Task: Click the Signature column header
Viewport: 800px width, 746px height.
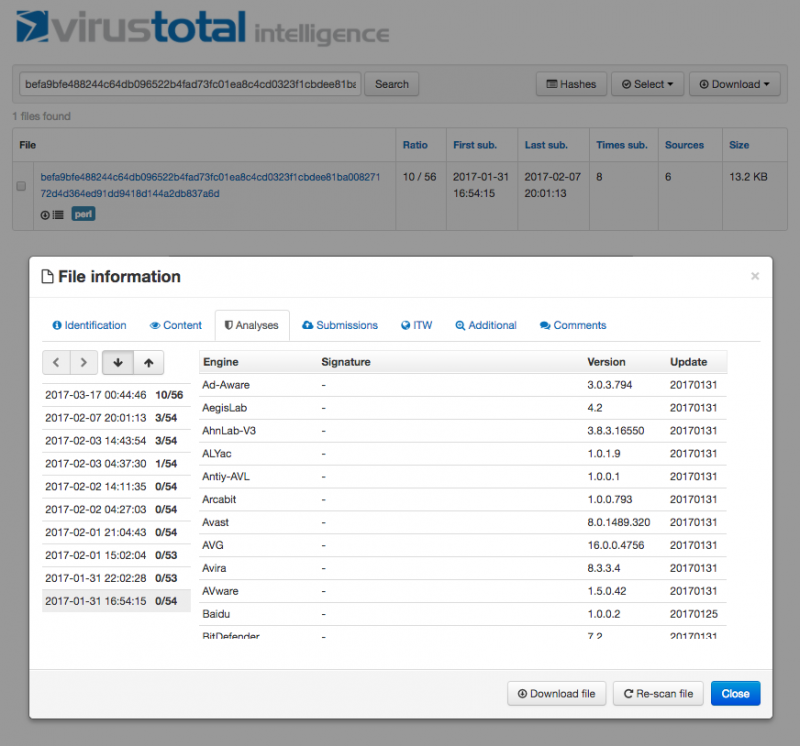Action: (346, 362)
